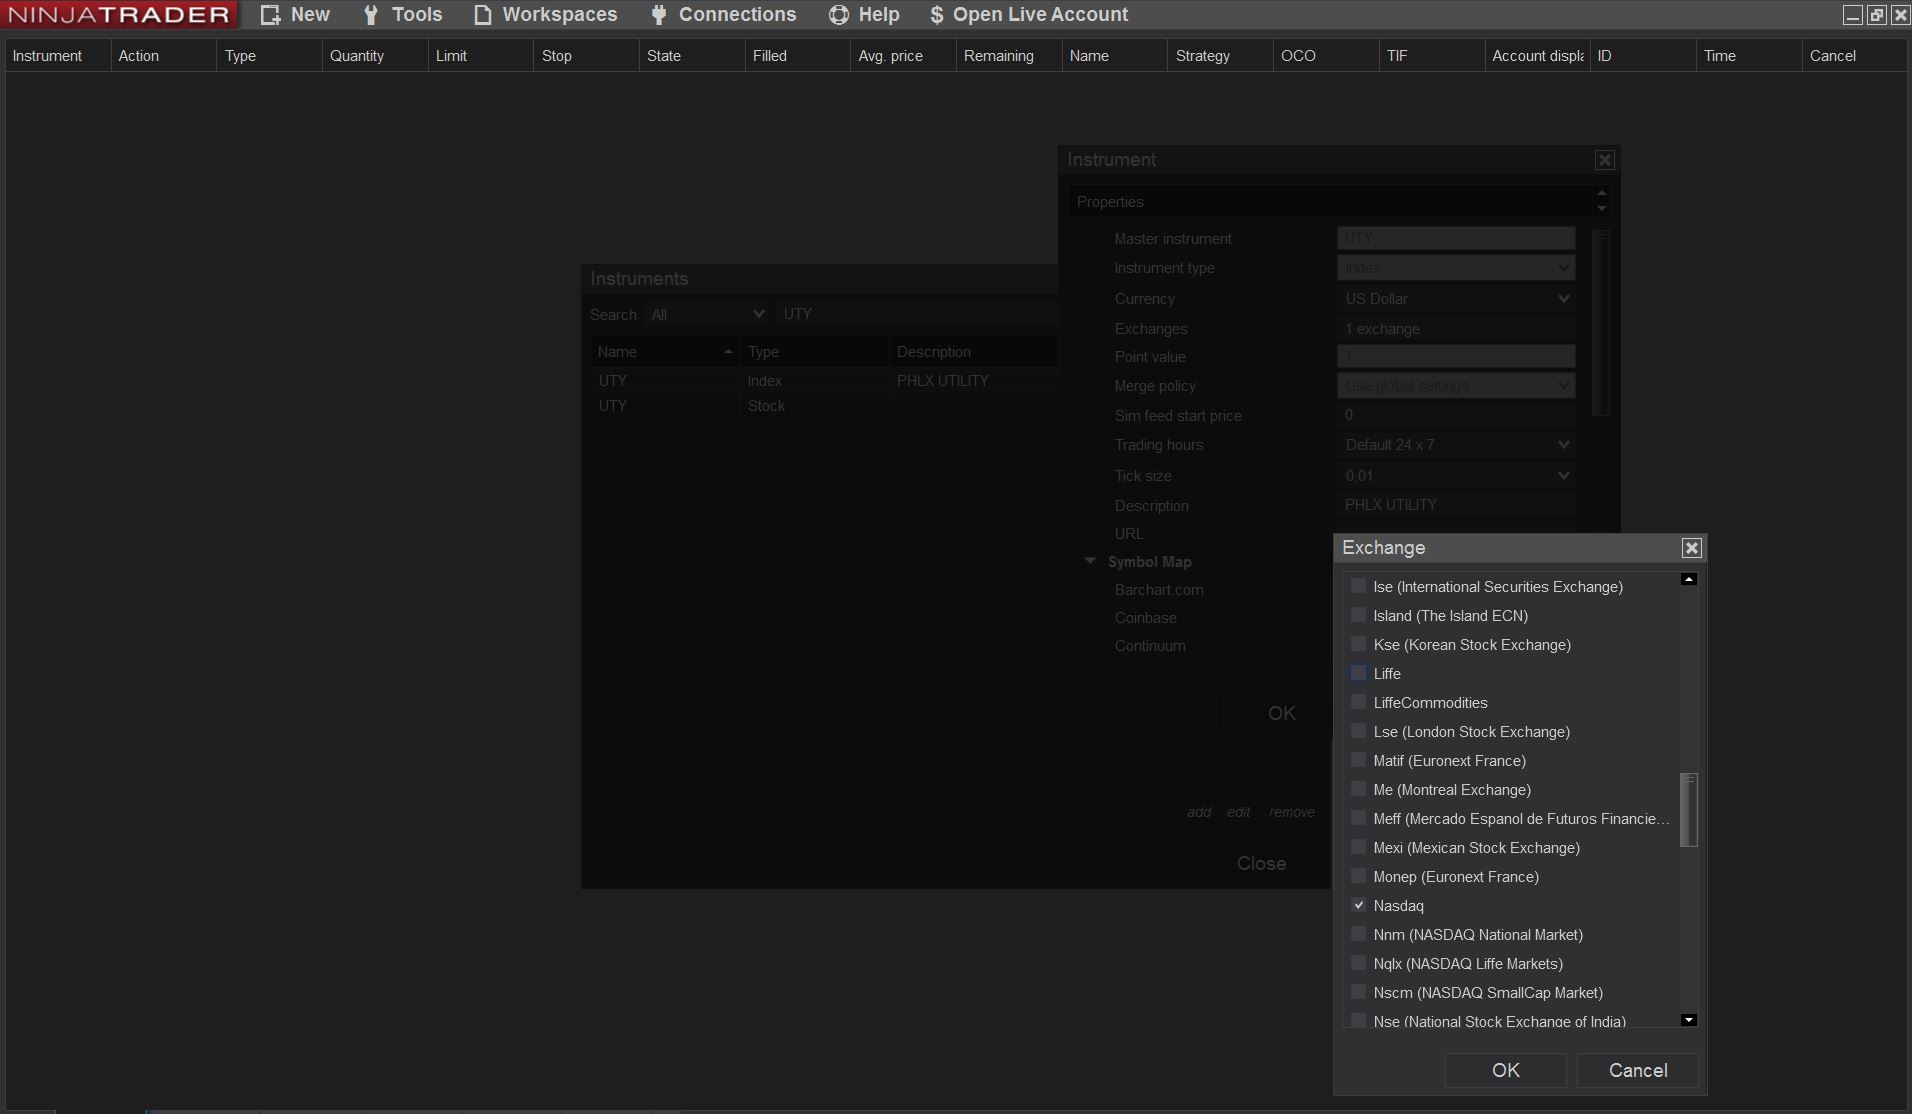This screenshot has width=1912, height=1114.
Task: Open the Tools menu
Action: pyautogui.click(x=416, y=15)
